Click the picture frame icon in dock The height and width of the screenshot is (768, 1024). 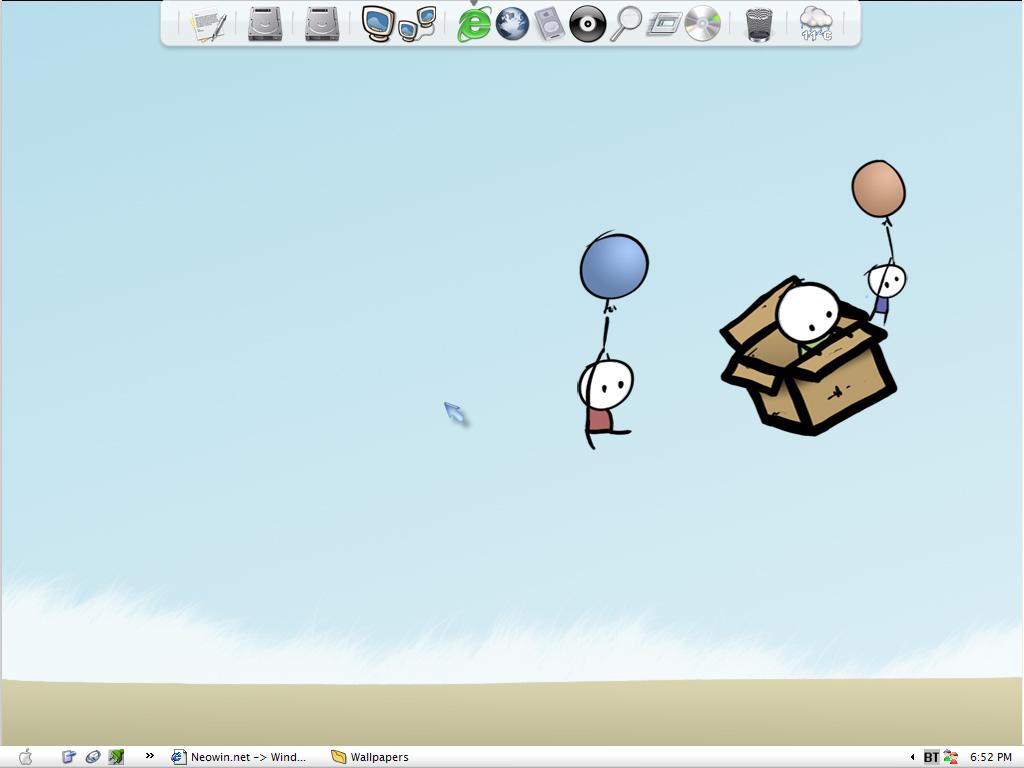[x=663, y=24]
